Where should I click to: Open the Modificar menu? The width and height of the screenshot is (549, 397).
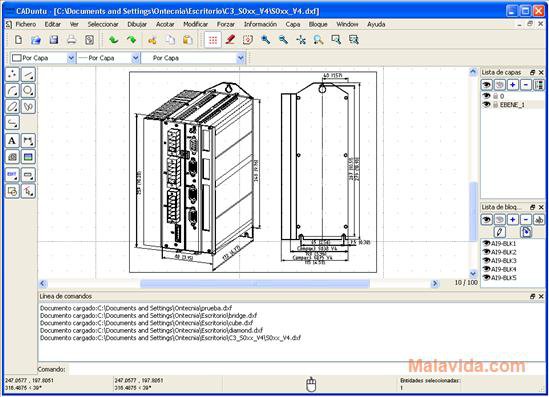(x=195, y=24)
